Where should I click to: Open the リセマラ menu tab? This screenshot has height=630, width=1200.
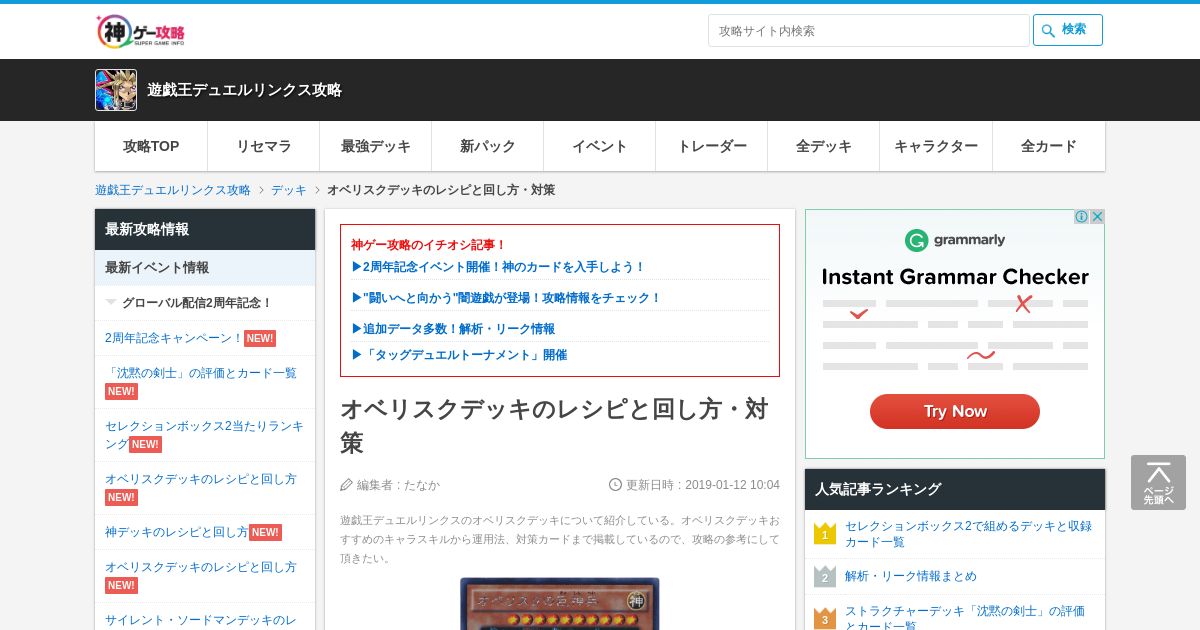tap(264, 146)
